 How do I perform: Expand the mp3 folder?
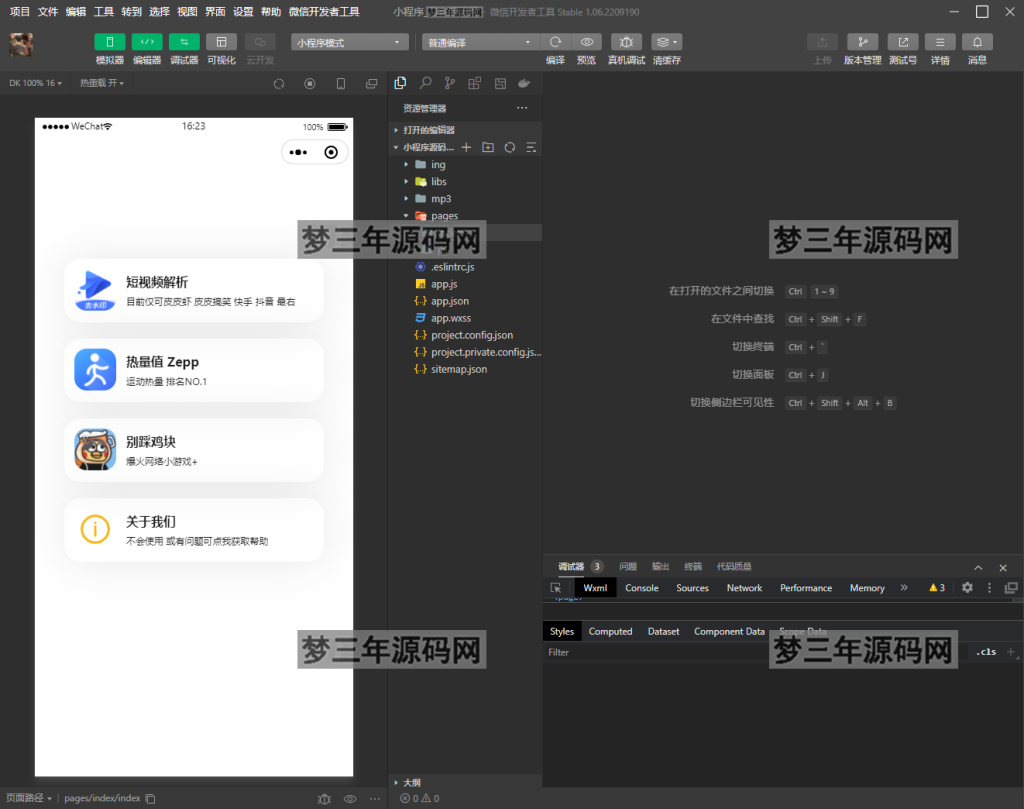click(x=465, y=198)
